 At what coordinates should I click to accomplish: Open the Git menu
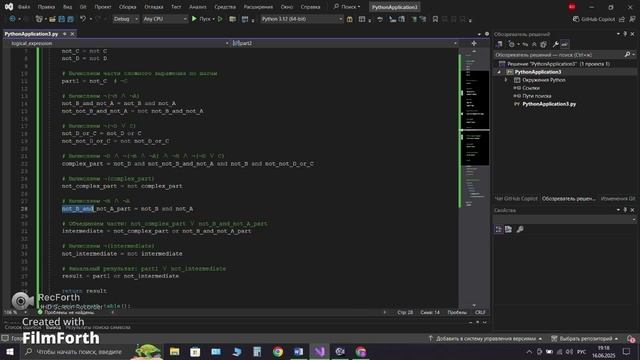pos(83,7)
